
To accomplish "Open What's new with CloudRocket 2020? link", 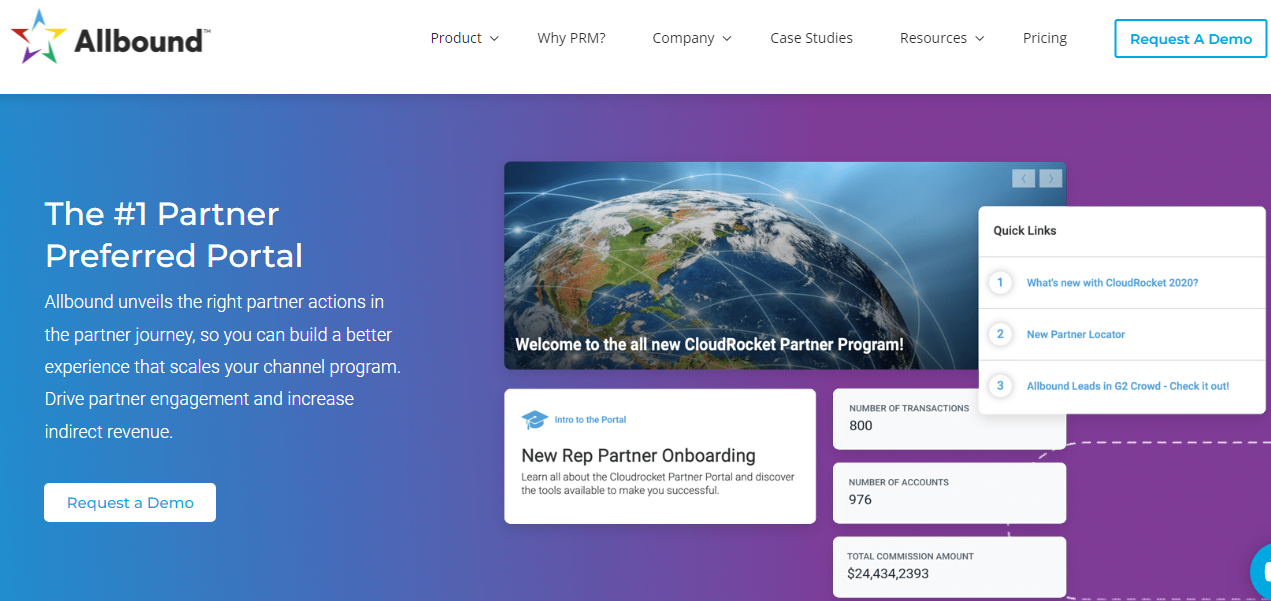I will 1112,283.
